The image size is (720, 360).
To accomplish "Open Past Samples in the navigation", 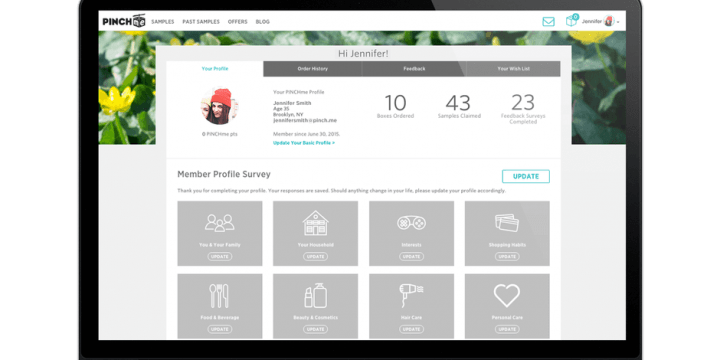I will tap(201, 22).
